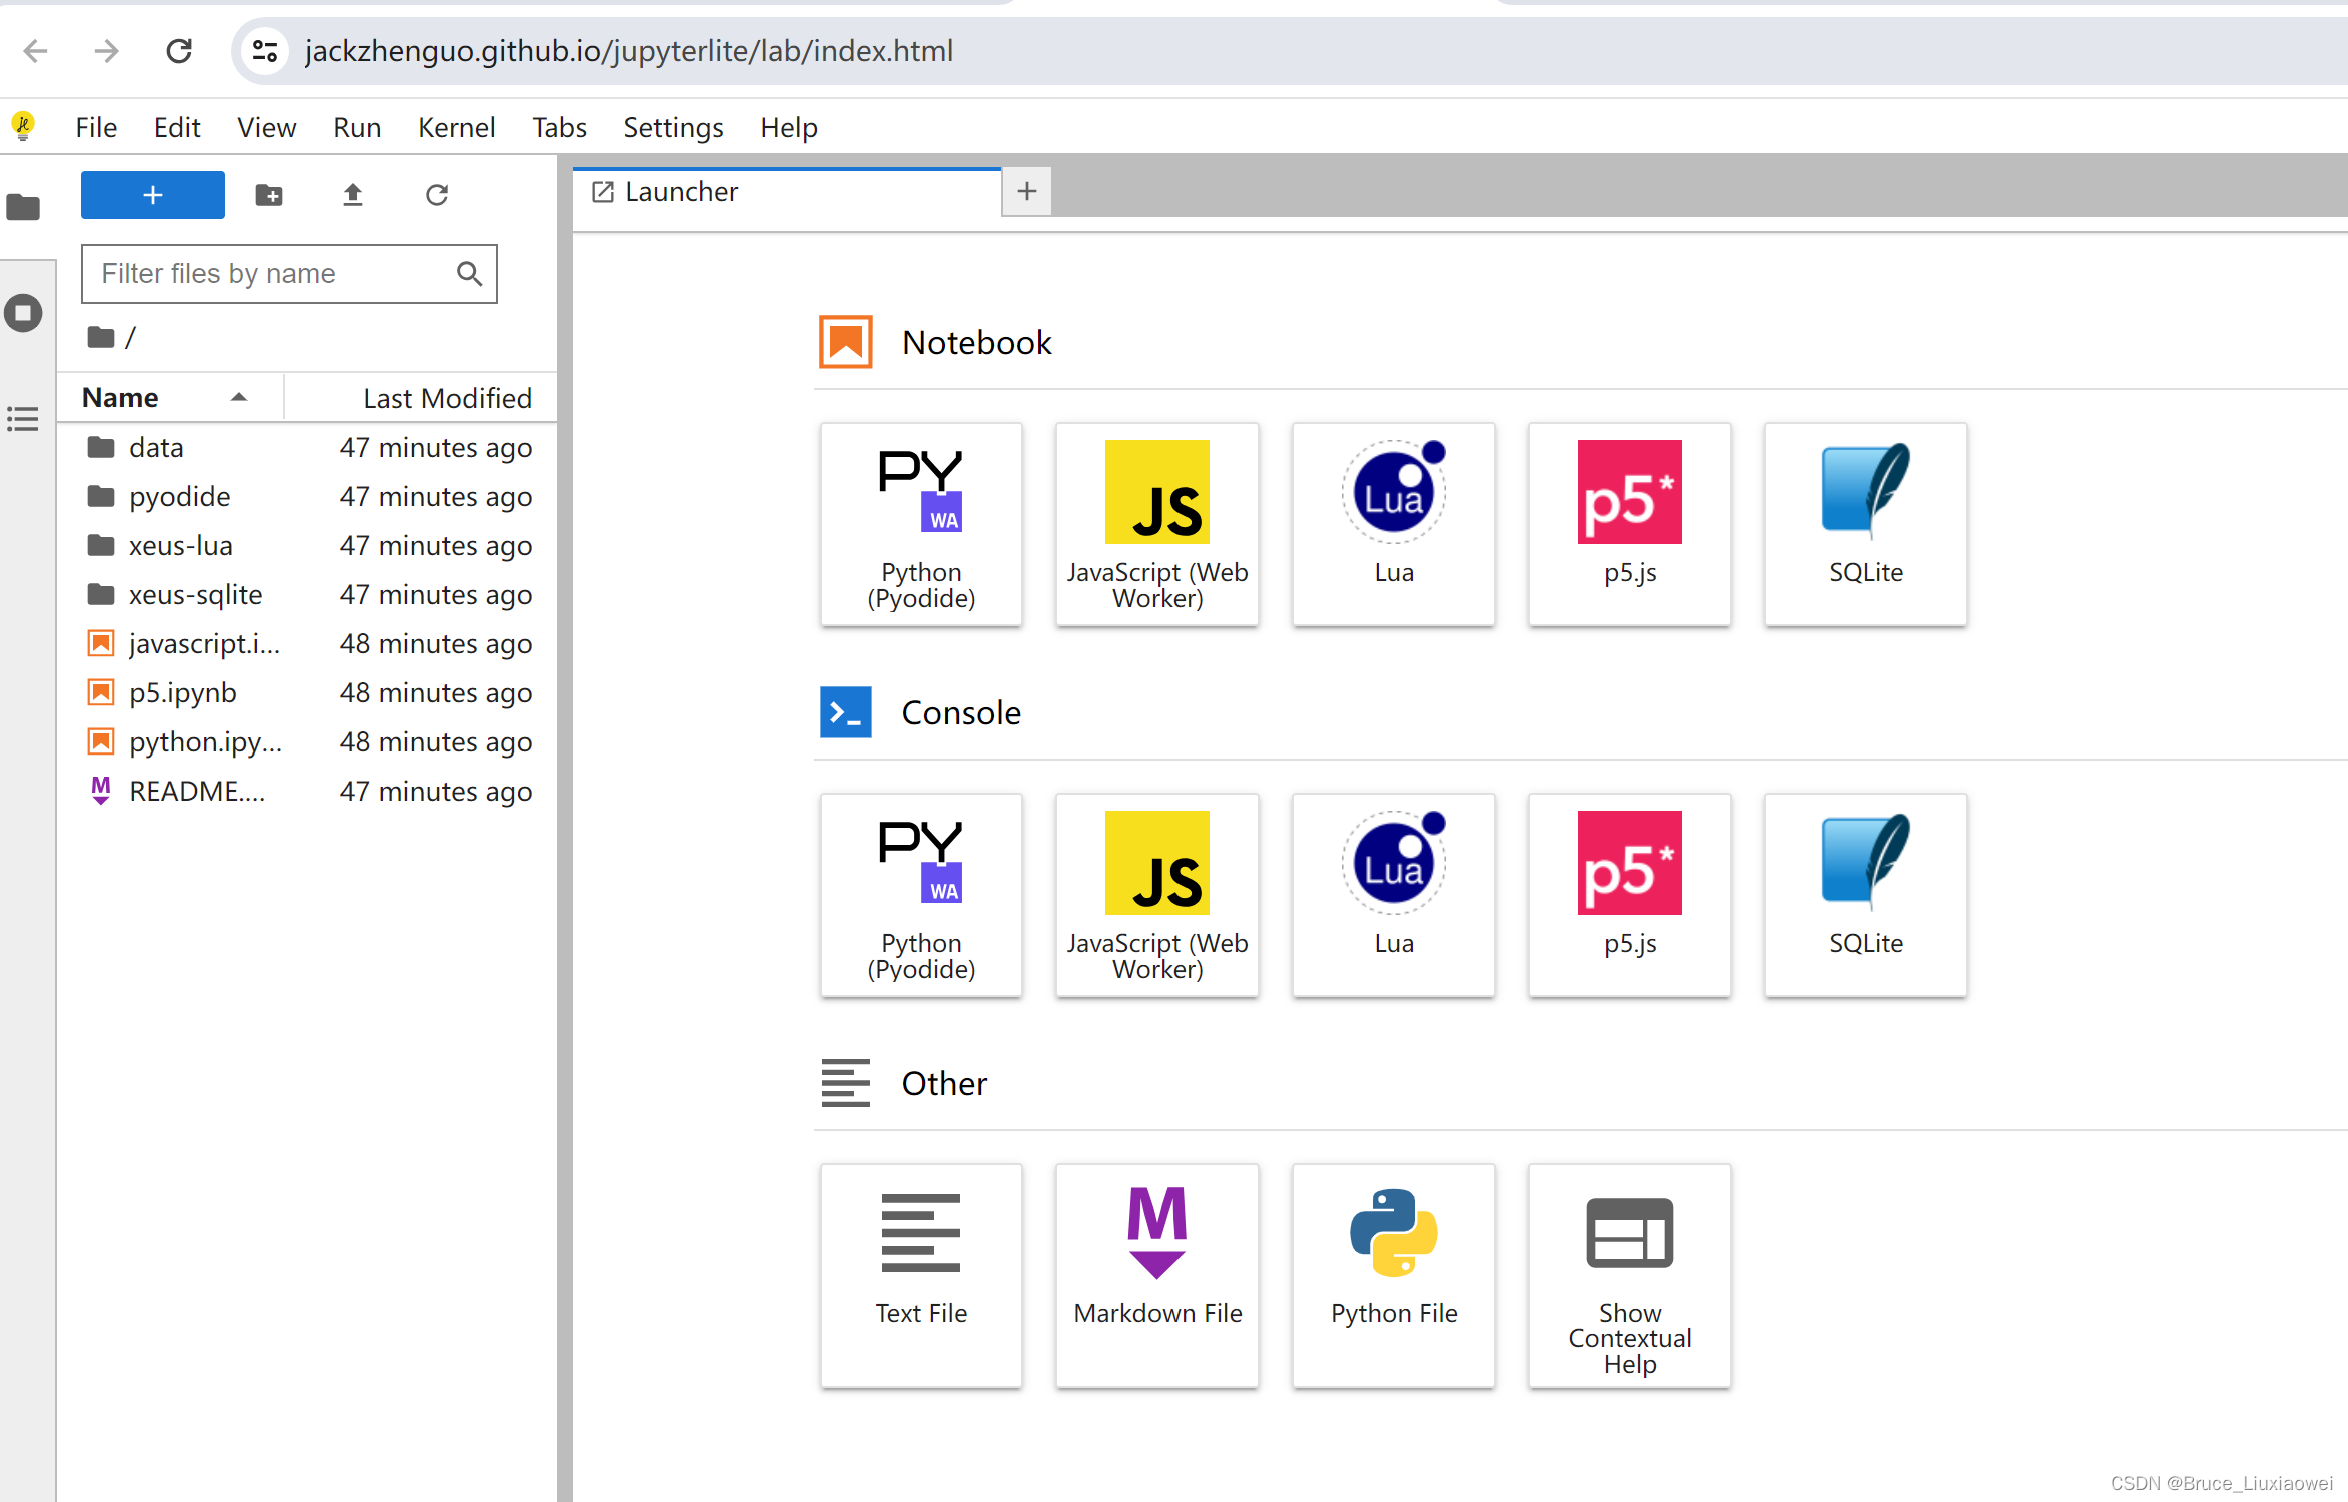Open Running Terminals and Kernels sidebar

tap(23, 313)
